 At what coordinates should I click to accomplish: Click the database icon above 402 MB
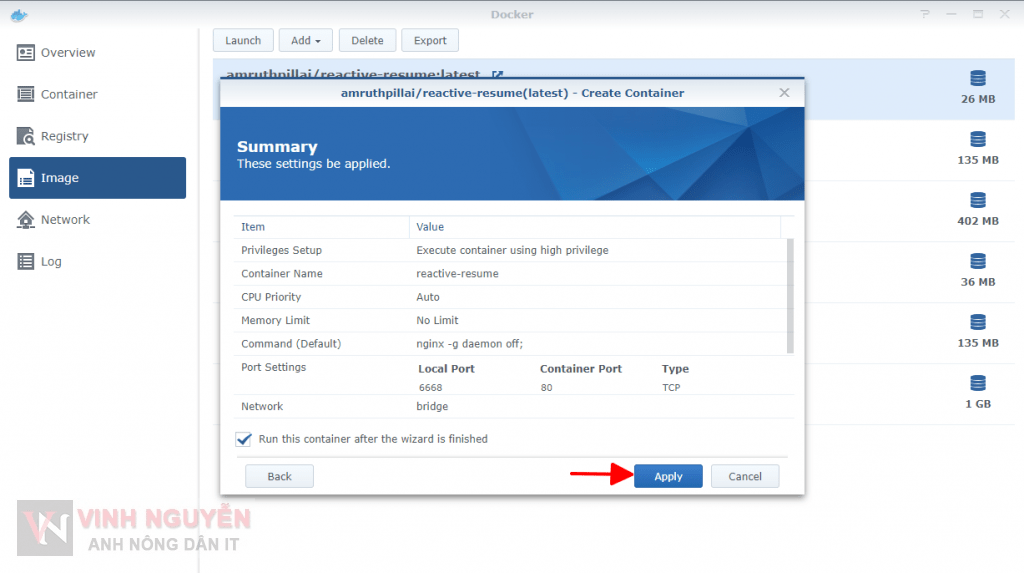(x=977, y=201)
